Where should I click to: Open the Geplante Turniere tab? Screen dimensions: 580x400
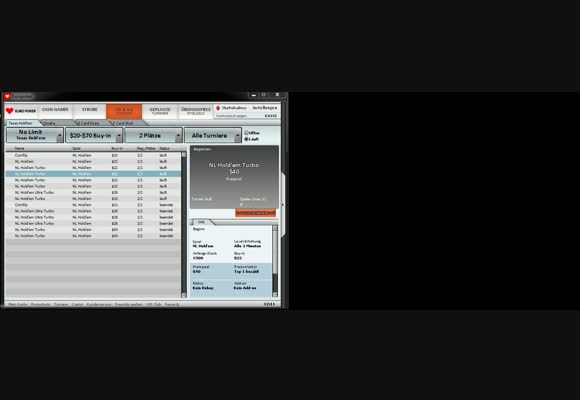(x=160, y=111)
